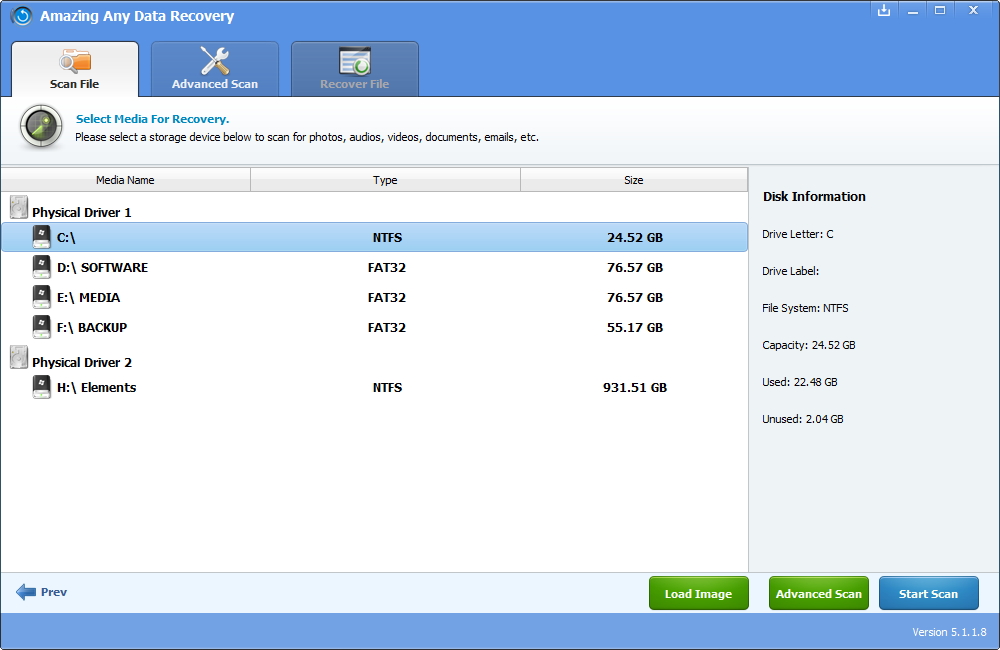
Task: Click the app logo in title bar
Action: click(x=21, y=16)
